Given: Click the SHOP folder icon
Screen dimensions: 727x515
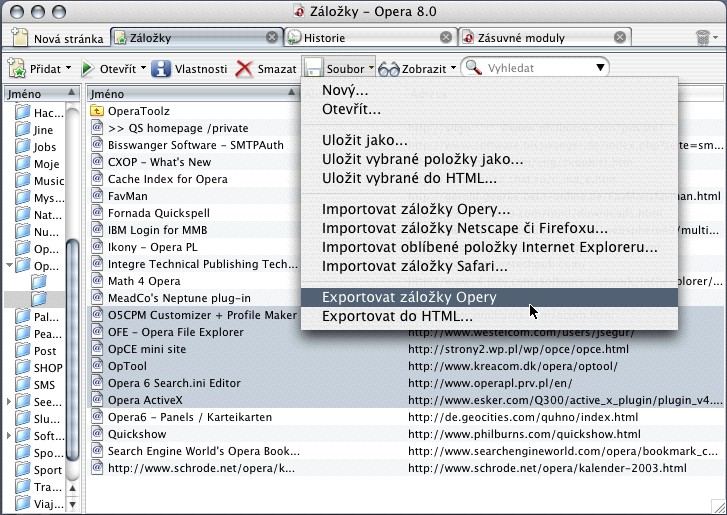Looking at the screenshot, I should click(x=22, y=367).
